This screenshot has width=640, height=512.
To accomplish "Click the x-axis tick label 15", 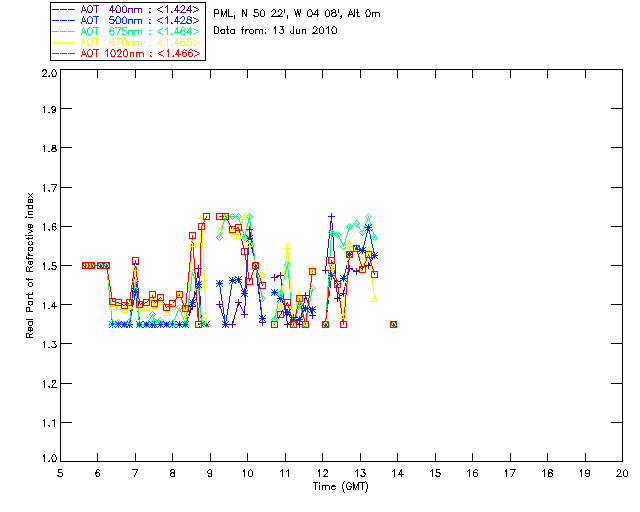I will 435,473.
